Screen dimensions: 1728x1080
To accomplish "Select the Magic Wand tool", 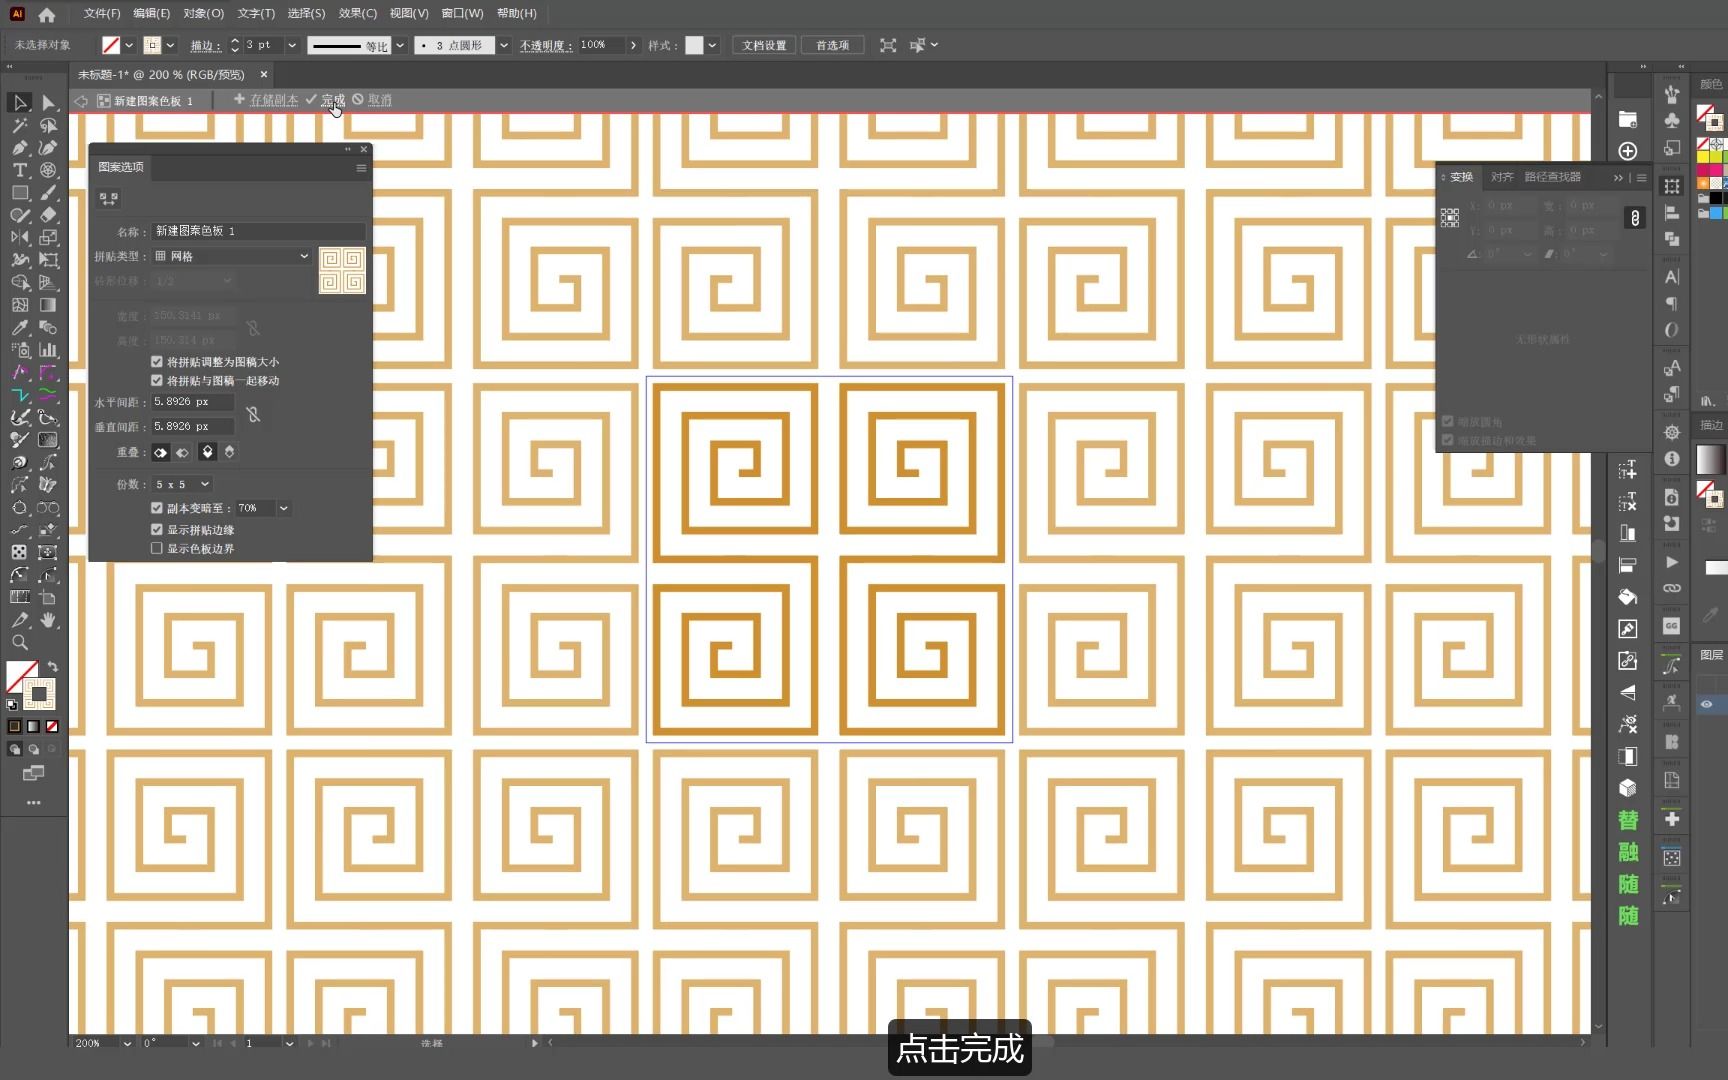I will click(x=19, y=125).
